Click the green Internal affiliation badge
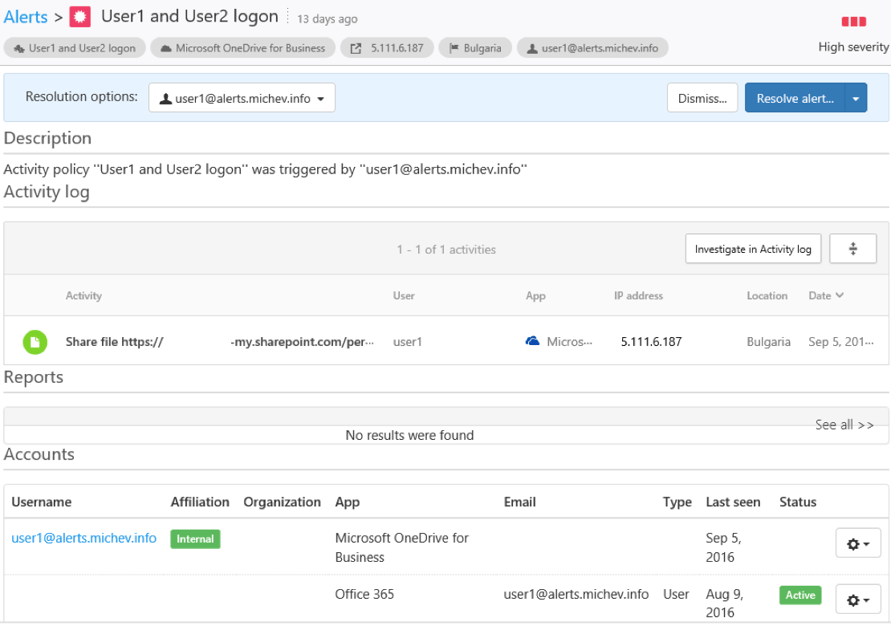The width and height of the screenshot is (891, 626). pyautogui.click(x=195, y=539)
